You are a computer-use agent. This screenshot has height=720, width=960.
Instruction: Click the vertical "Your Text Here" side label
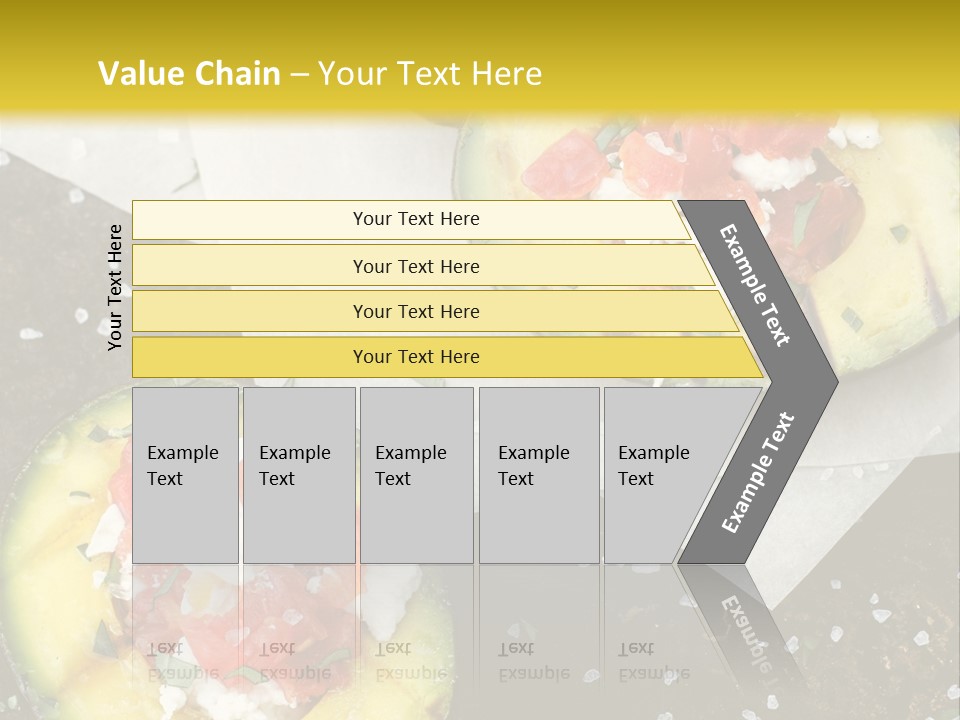115,287
